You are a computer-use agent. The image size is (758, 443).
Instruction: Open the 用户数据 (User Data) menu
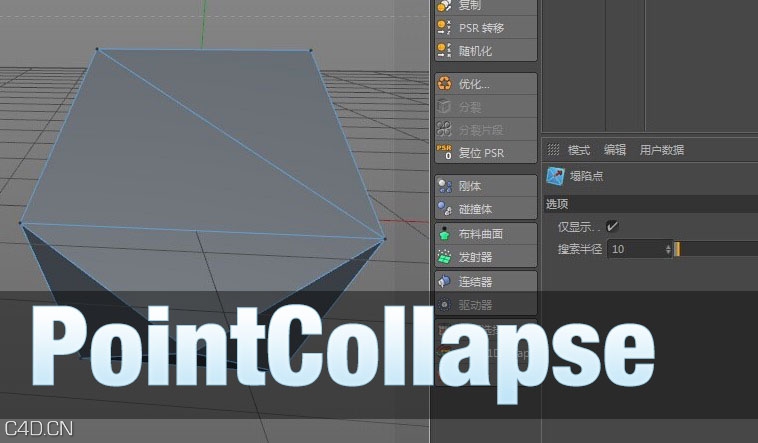pyautogui.click(x=662, y=150)
